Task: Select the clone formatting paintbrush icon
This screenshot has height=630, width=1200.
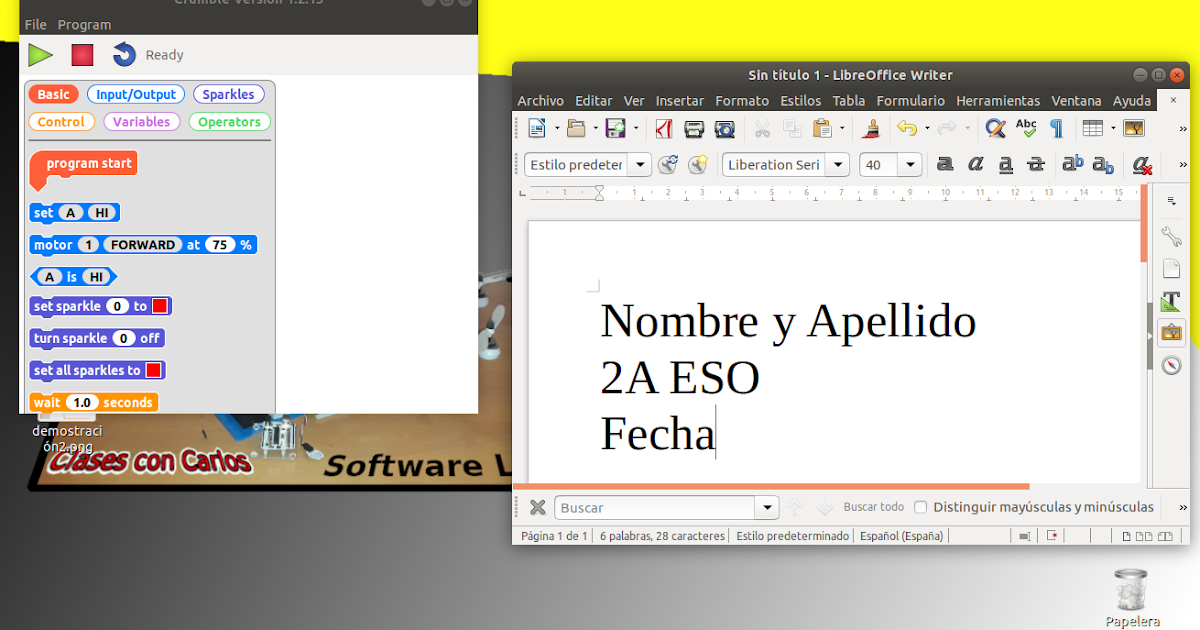Action: point(870,128)
